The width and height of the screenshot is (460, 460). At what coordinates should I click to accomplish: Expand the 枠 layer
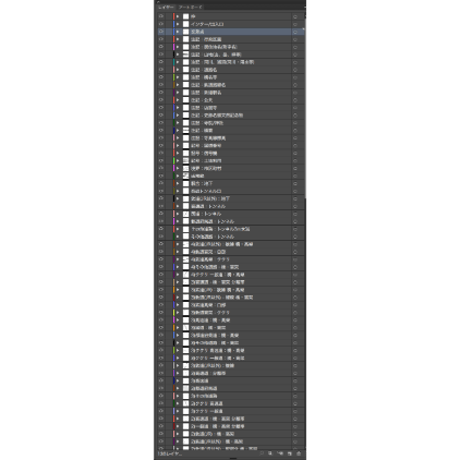(x=178, y=16)
